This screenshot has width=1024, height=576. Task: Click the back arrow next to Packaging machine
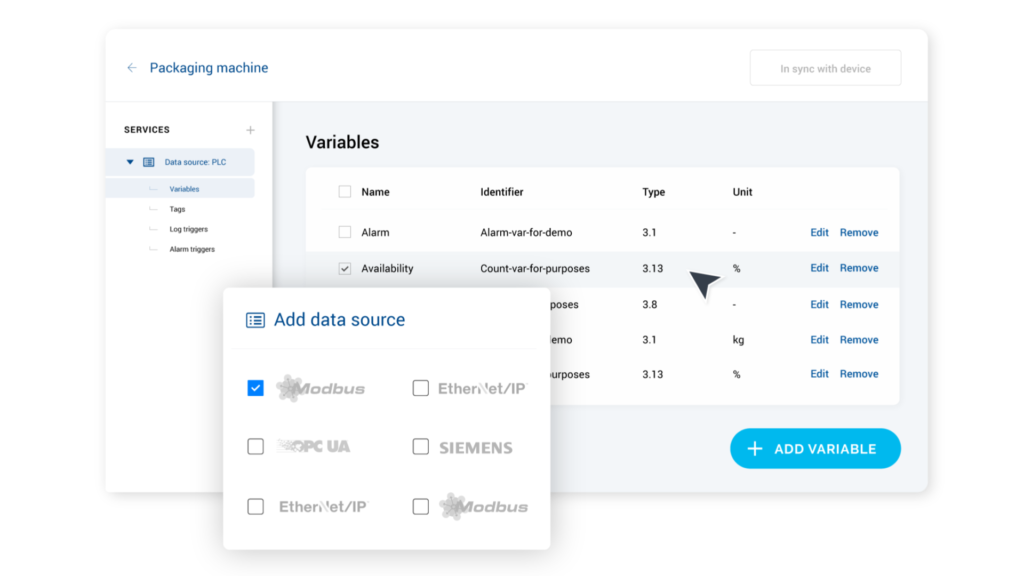pyautogui.click(x=131, y=67)
